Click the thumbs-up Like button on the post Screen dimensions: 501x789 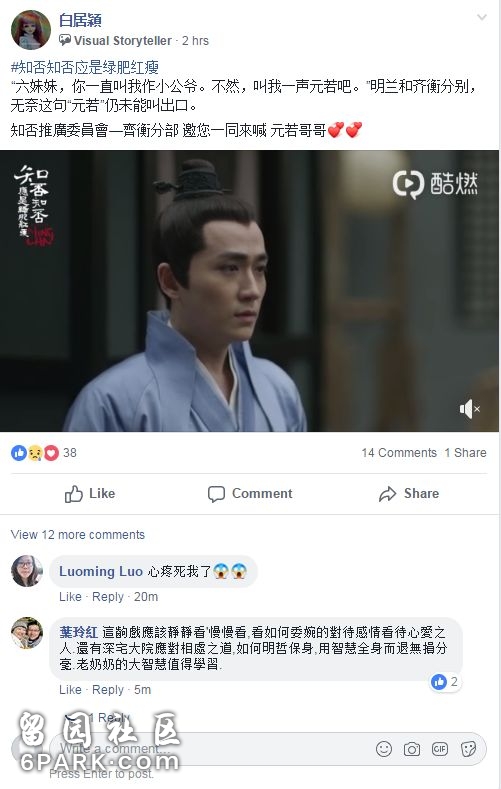coord(90,494)
